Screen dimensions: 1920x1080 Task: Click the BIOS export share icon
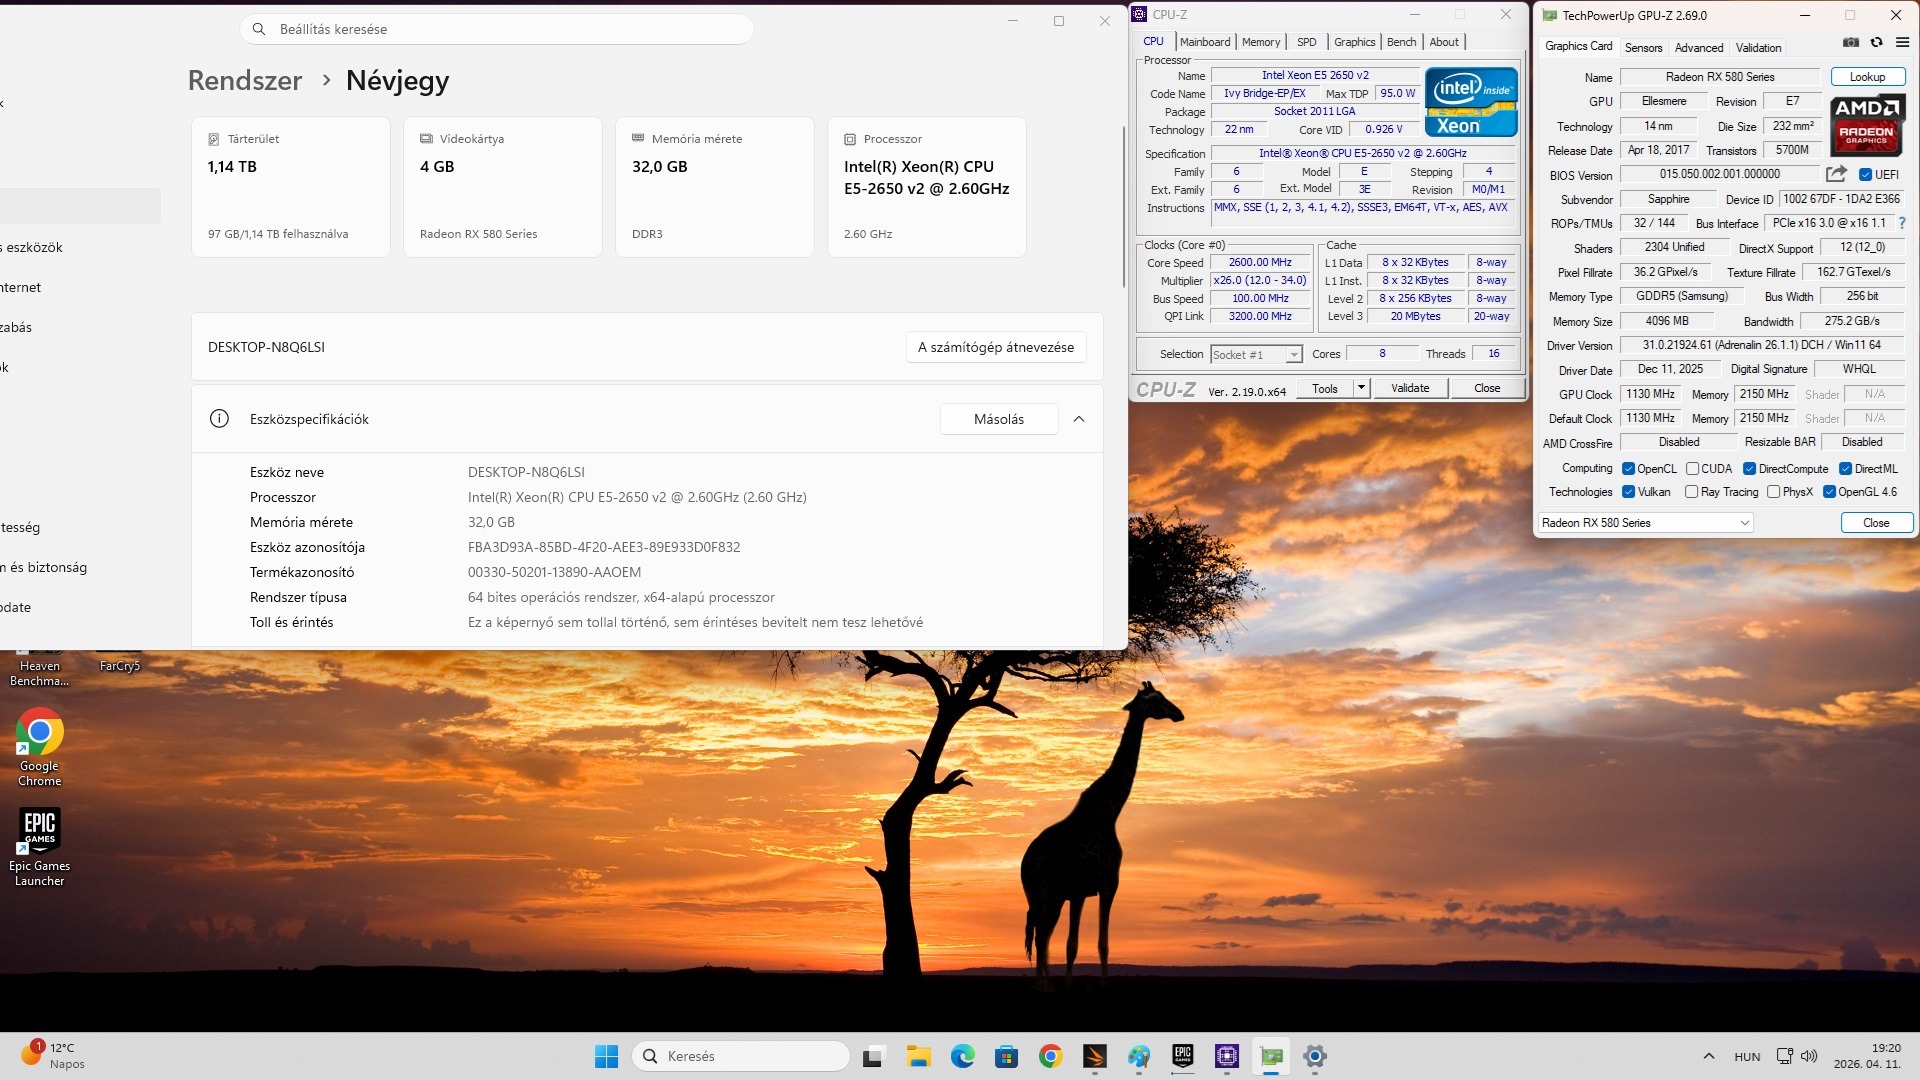tap(1836, 174)
